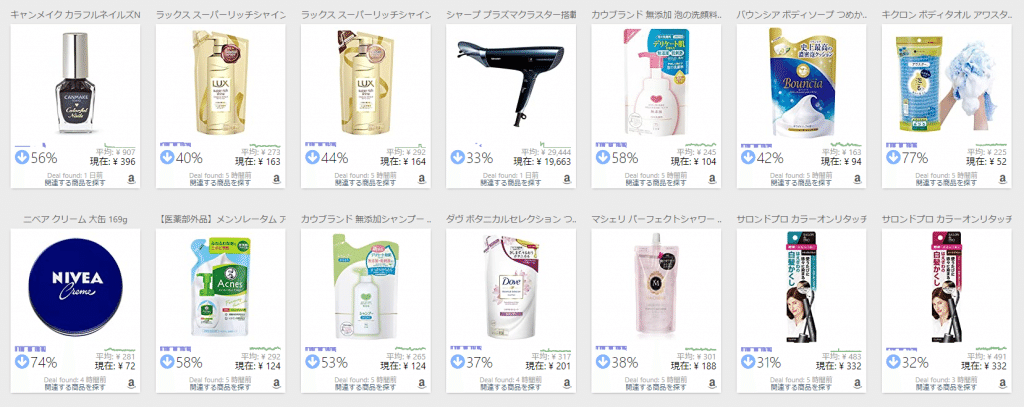This screenshot has height=407, width=1024.
Task: Select the Kikulon body towel product image
Action: [x=944, y=81]
